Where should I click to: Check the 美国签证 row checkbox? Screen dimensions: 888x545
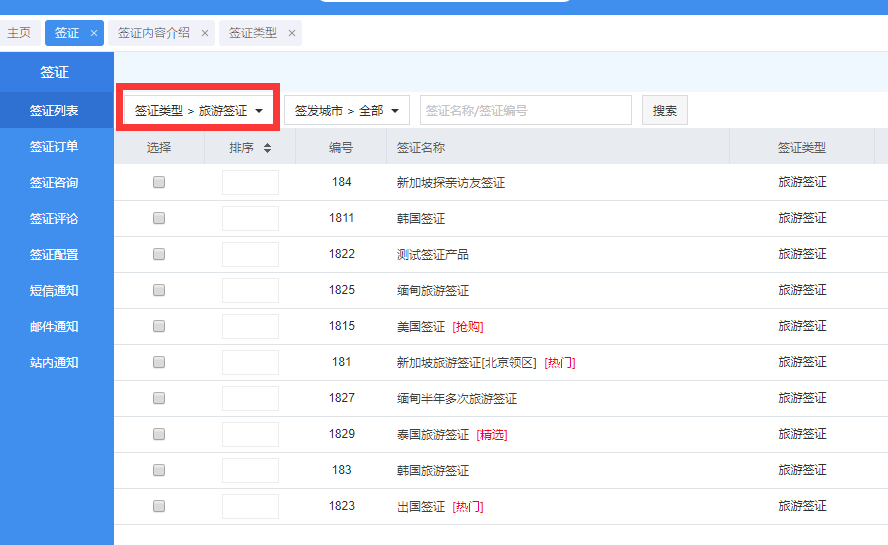pos(159,327)
